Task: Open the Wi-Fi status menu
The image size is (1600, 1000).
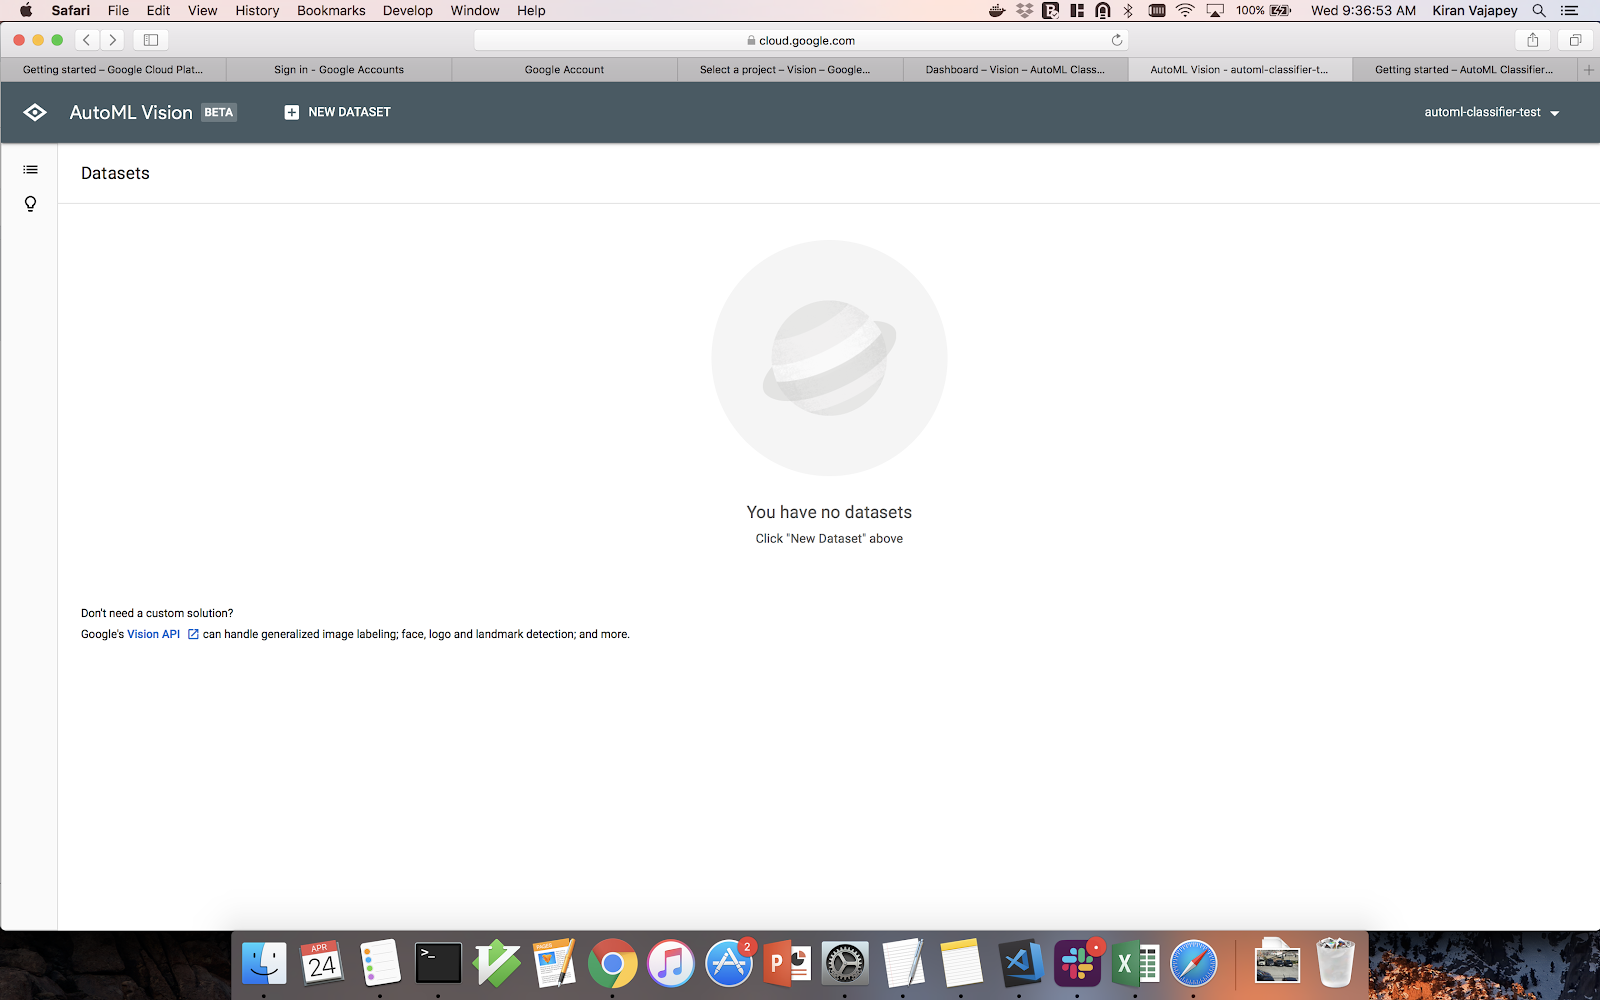Action: tap(1185, 10)
